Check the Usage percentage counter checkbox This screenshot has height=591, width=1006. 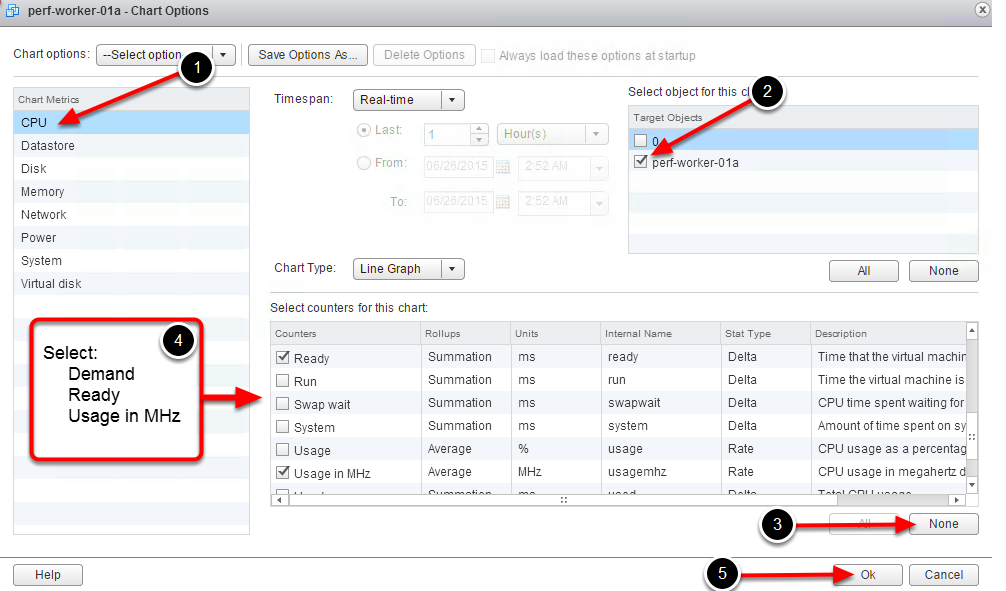coord(283,450)
